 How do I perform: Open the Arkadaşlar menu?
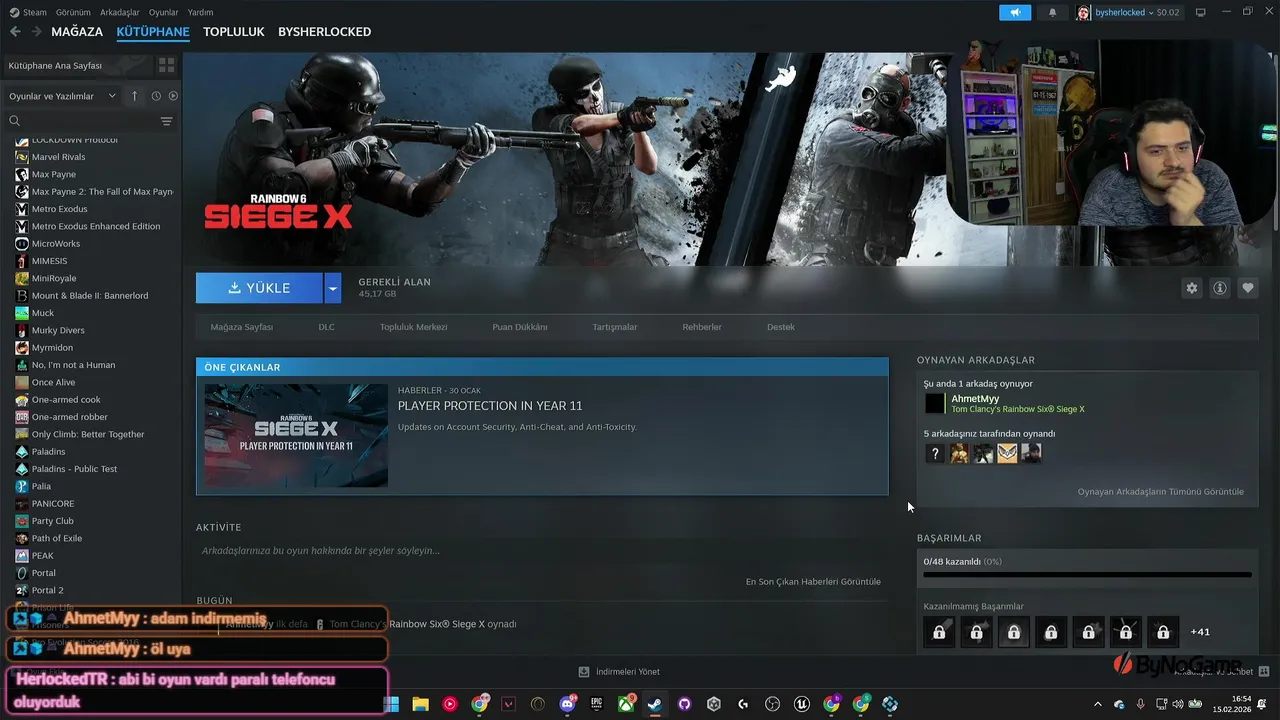pos(120,12)
